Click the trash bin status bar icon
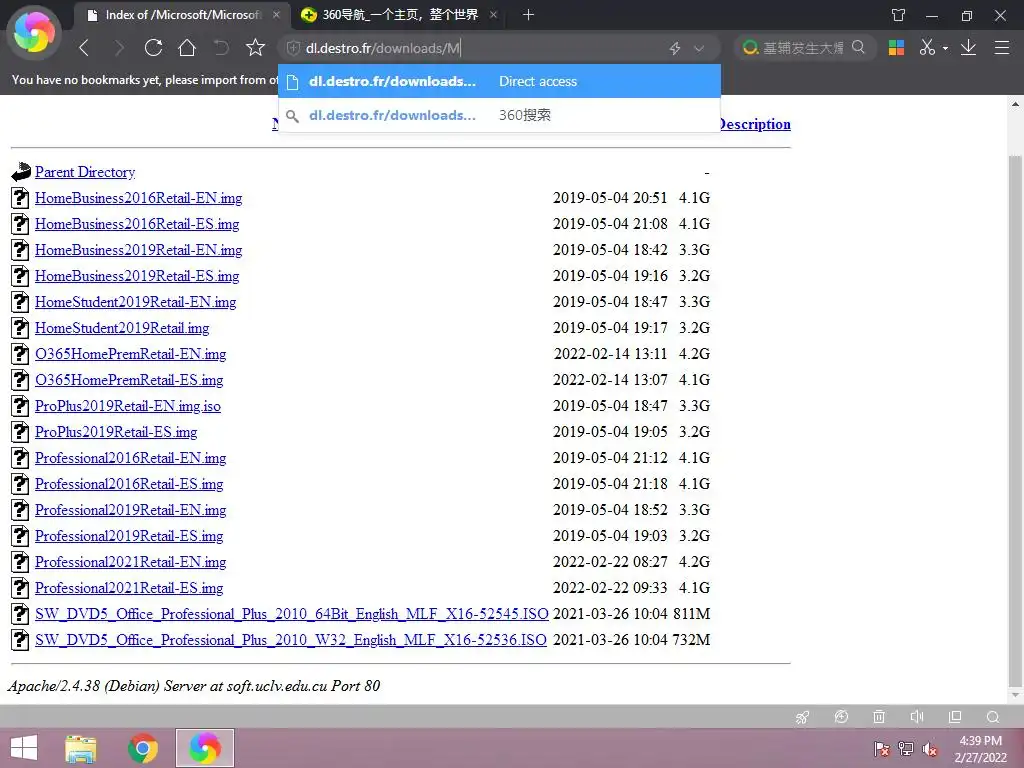The height and width of the screenshot is (768, 1024). tap(879, 717)
